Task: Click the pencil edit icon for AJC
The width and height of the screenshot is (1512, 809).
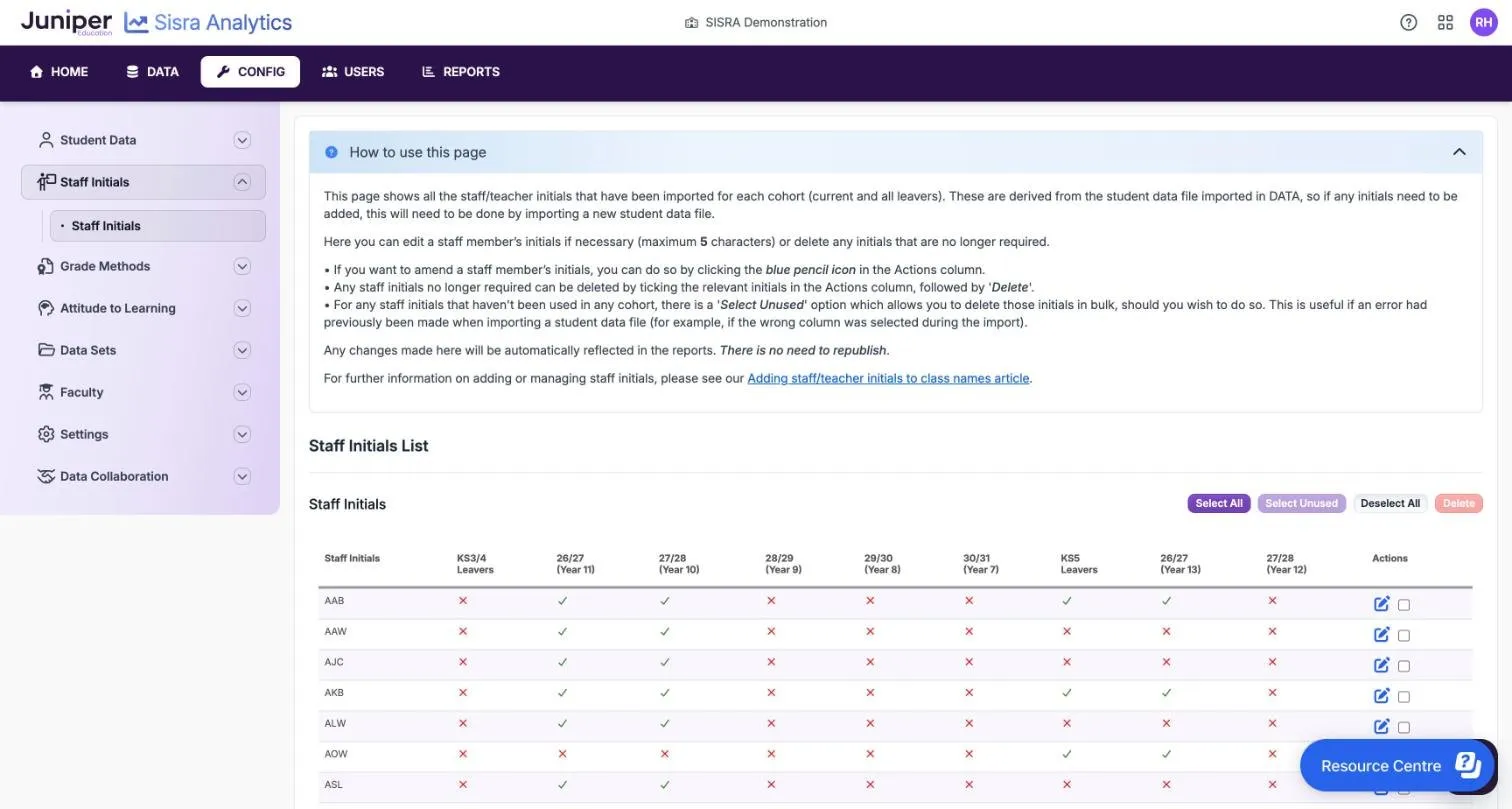Action: 1381,665
